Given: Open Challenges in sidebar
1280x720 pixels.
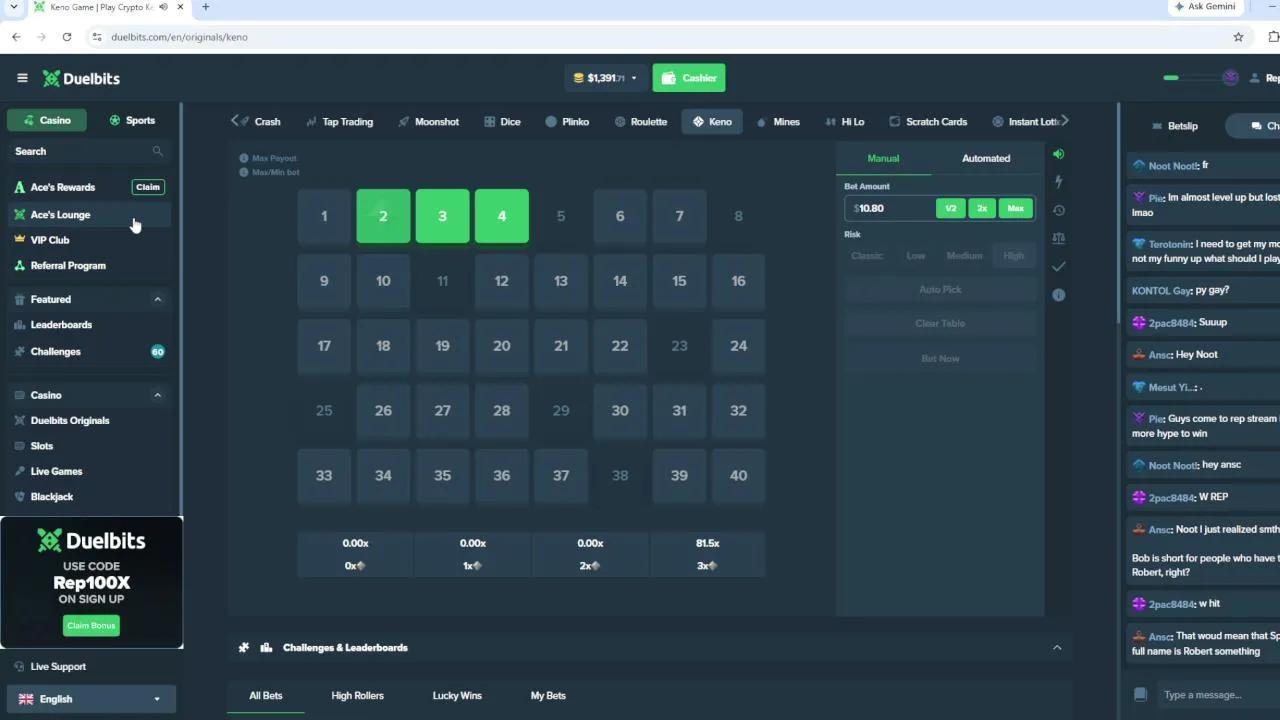Looking at the screenshot, I should 56,352.
